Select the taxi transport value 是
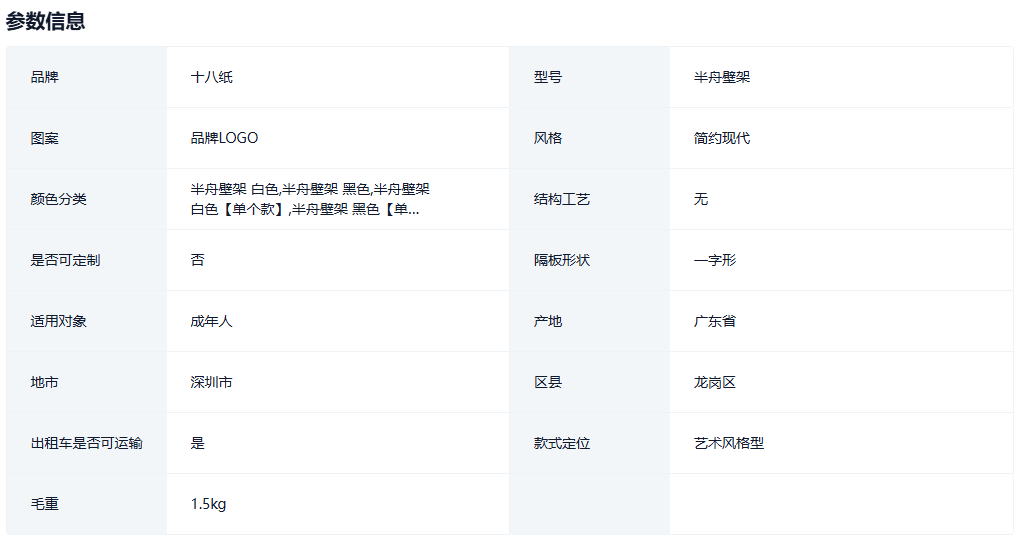The image size is (1023, 541). [x=198, y=443]
